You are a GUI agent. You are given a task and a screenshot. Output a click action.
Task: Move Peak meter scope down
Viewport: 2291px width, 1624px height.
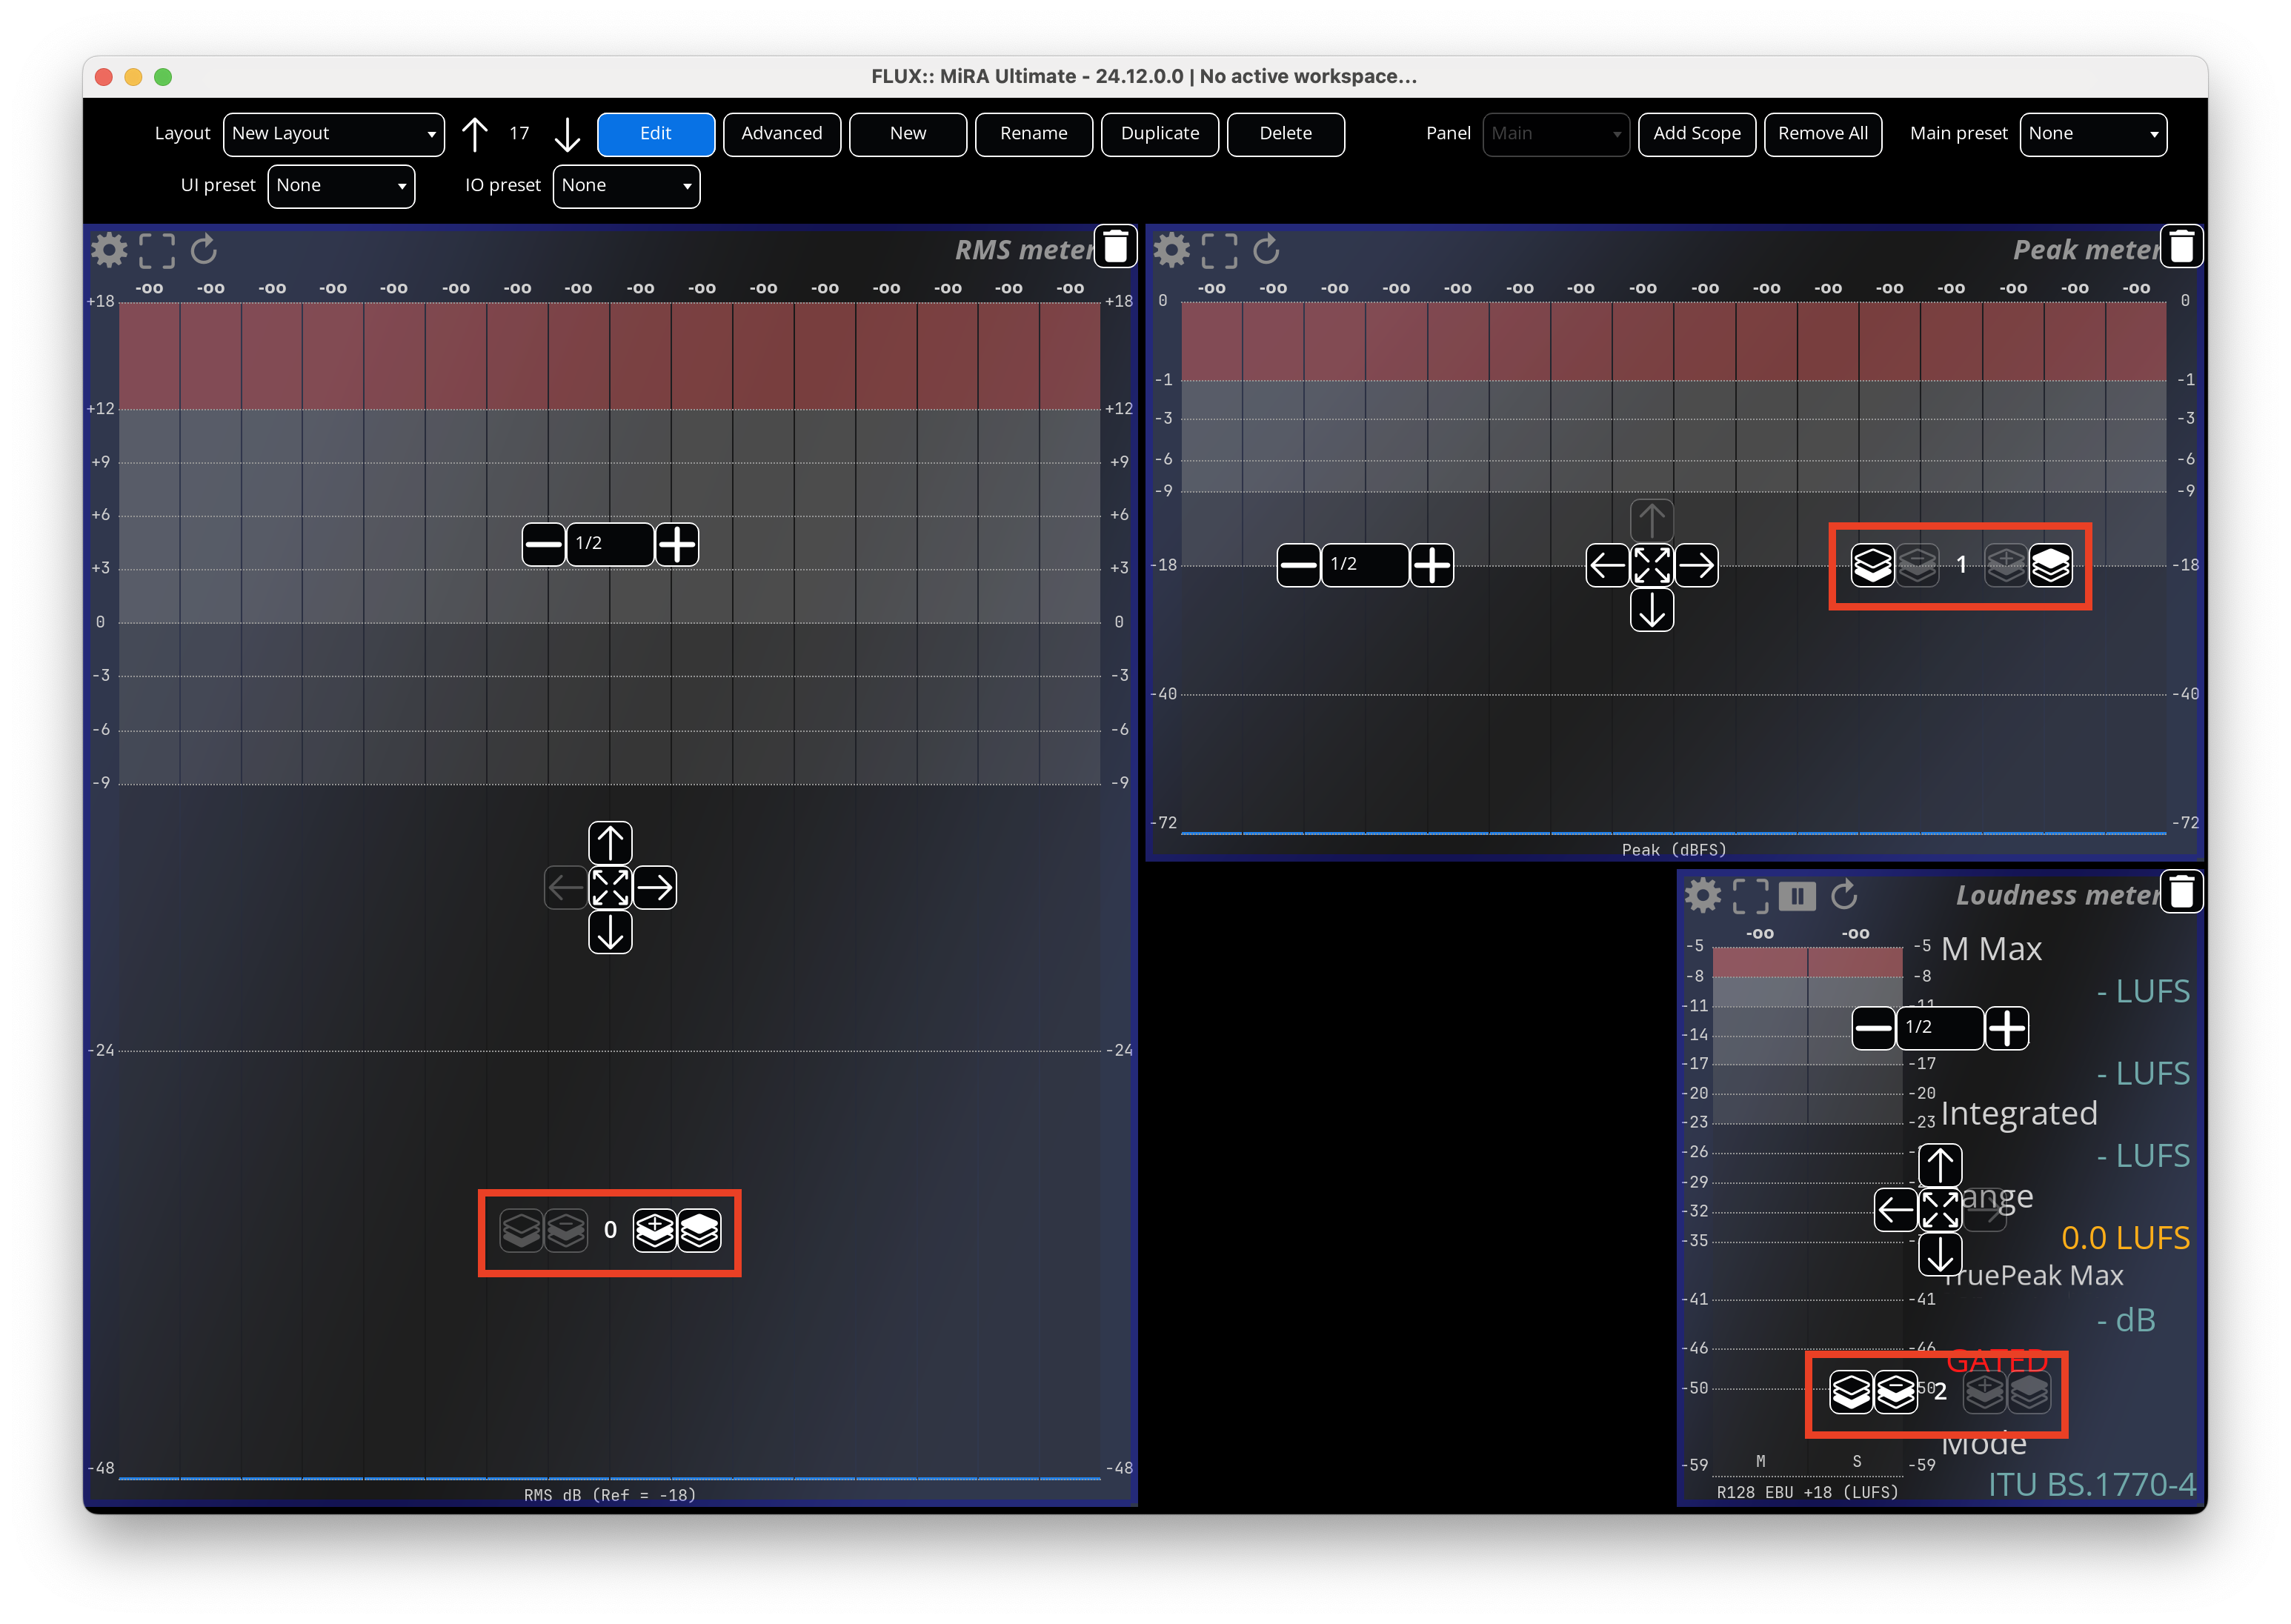point(1652,610)
